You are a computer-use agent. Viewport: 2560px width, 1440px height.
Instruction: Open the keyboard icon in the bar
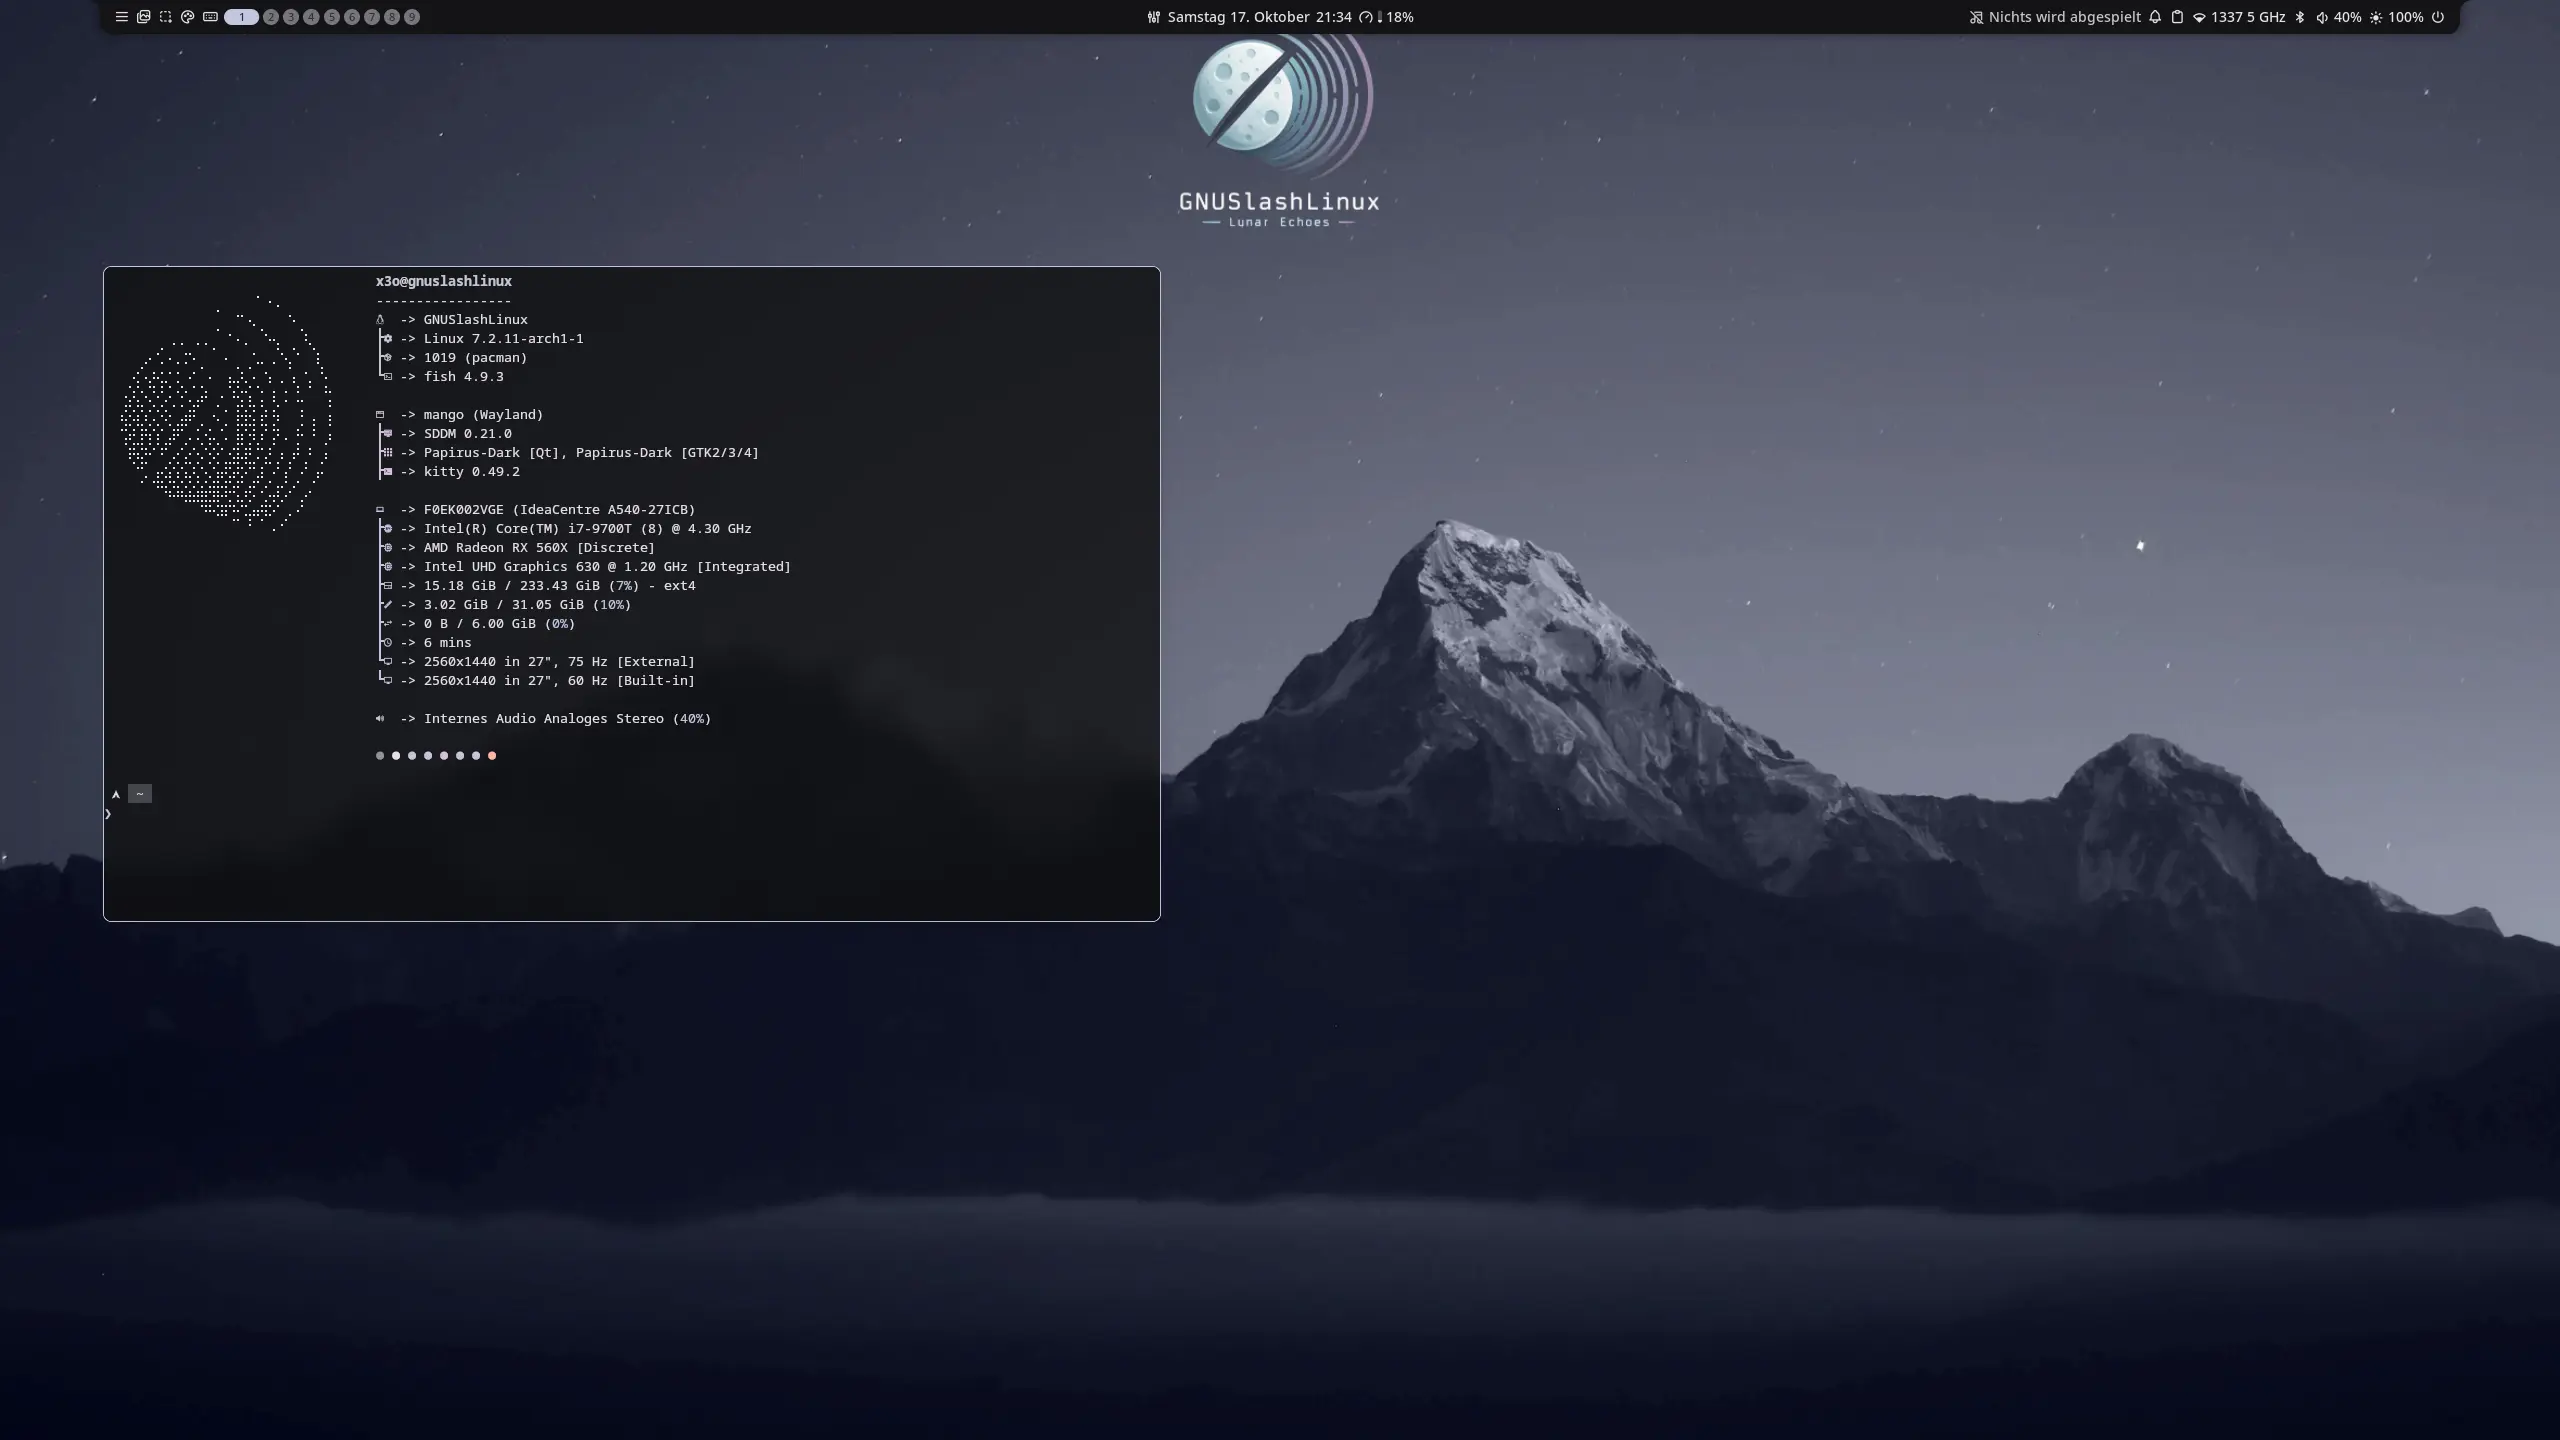click(x=210, y=17)
